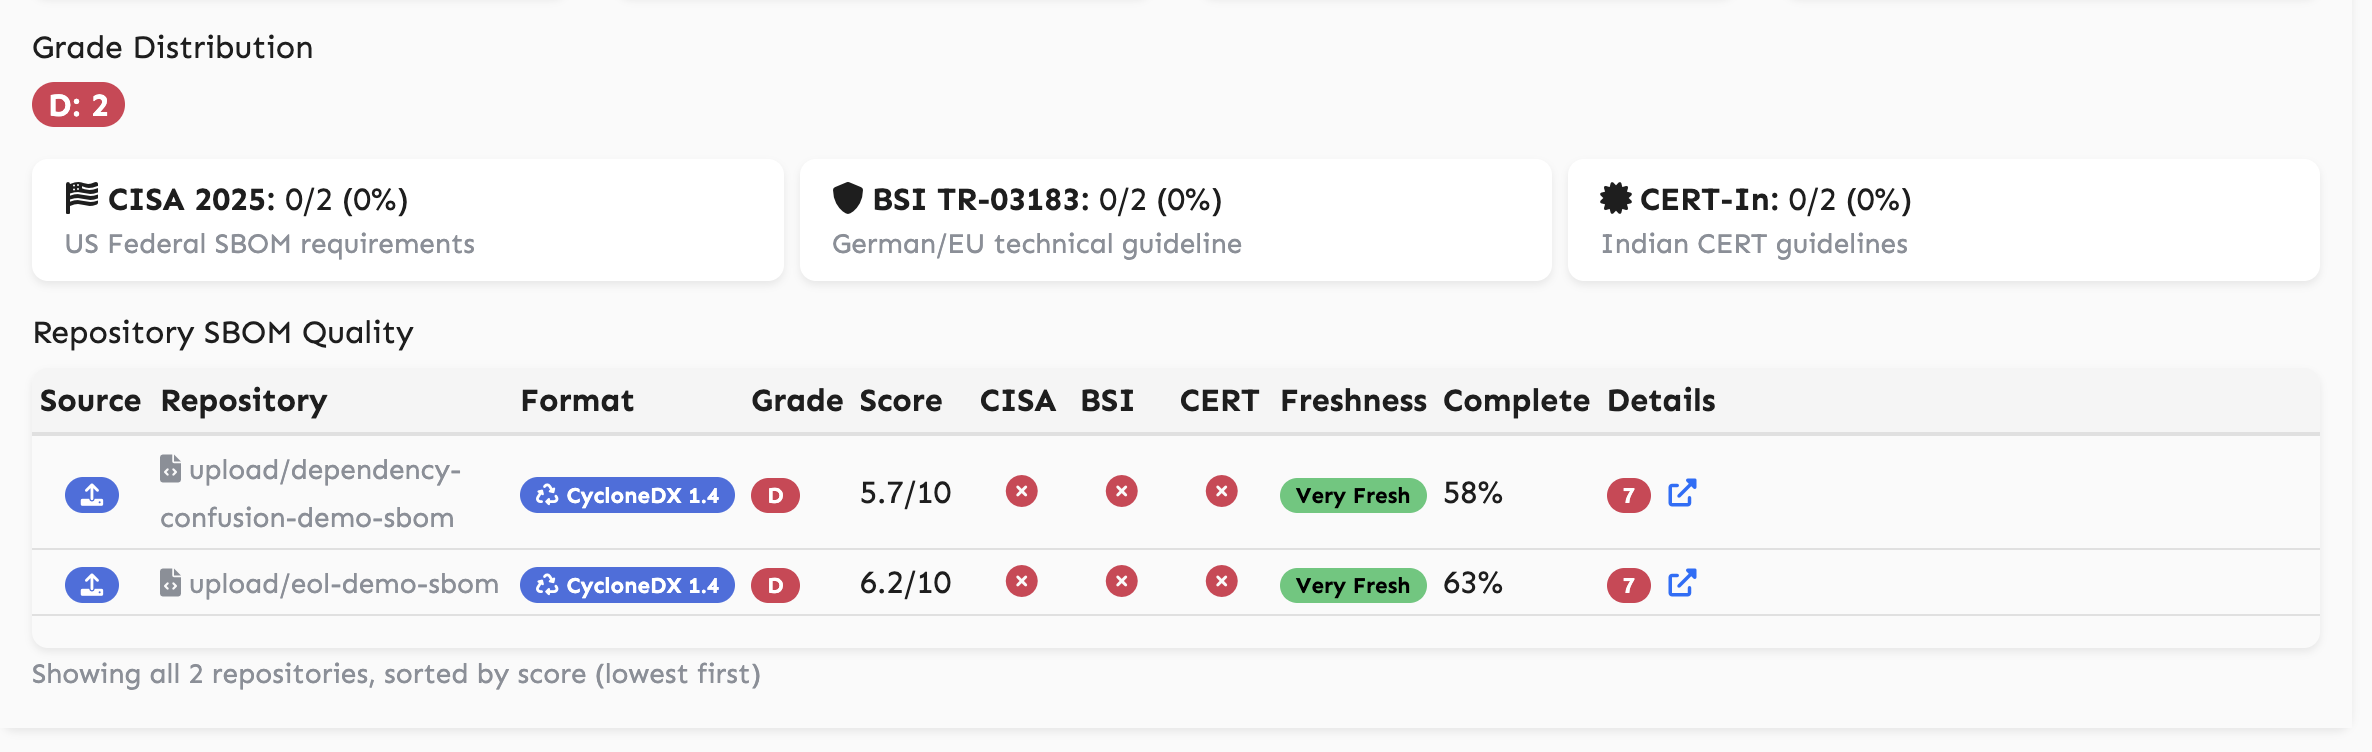Click upload icon for eol-demo-sbom row

point(92,585)
